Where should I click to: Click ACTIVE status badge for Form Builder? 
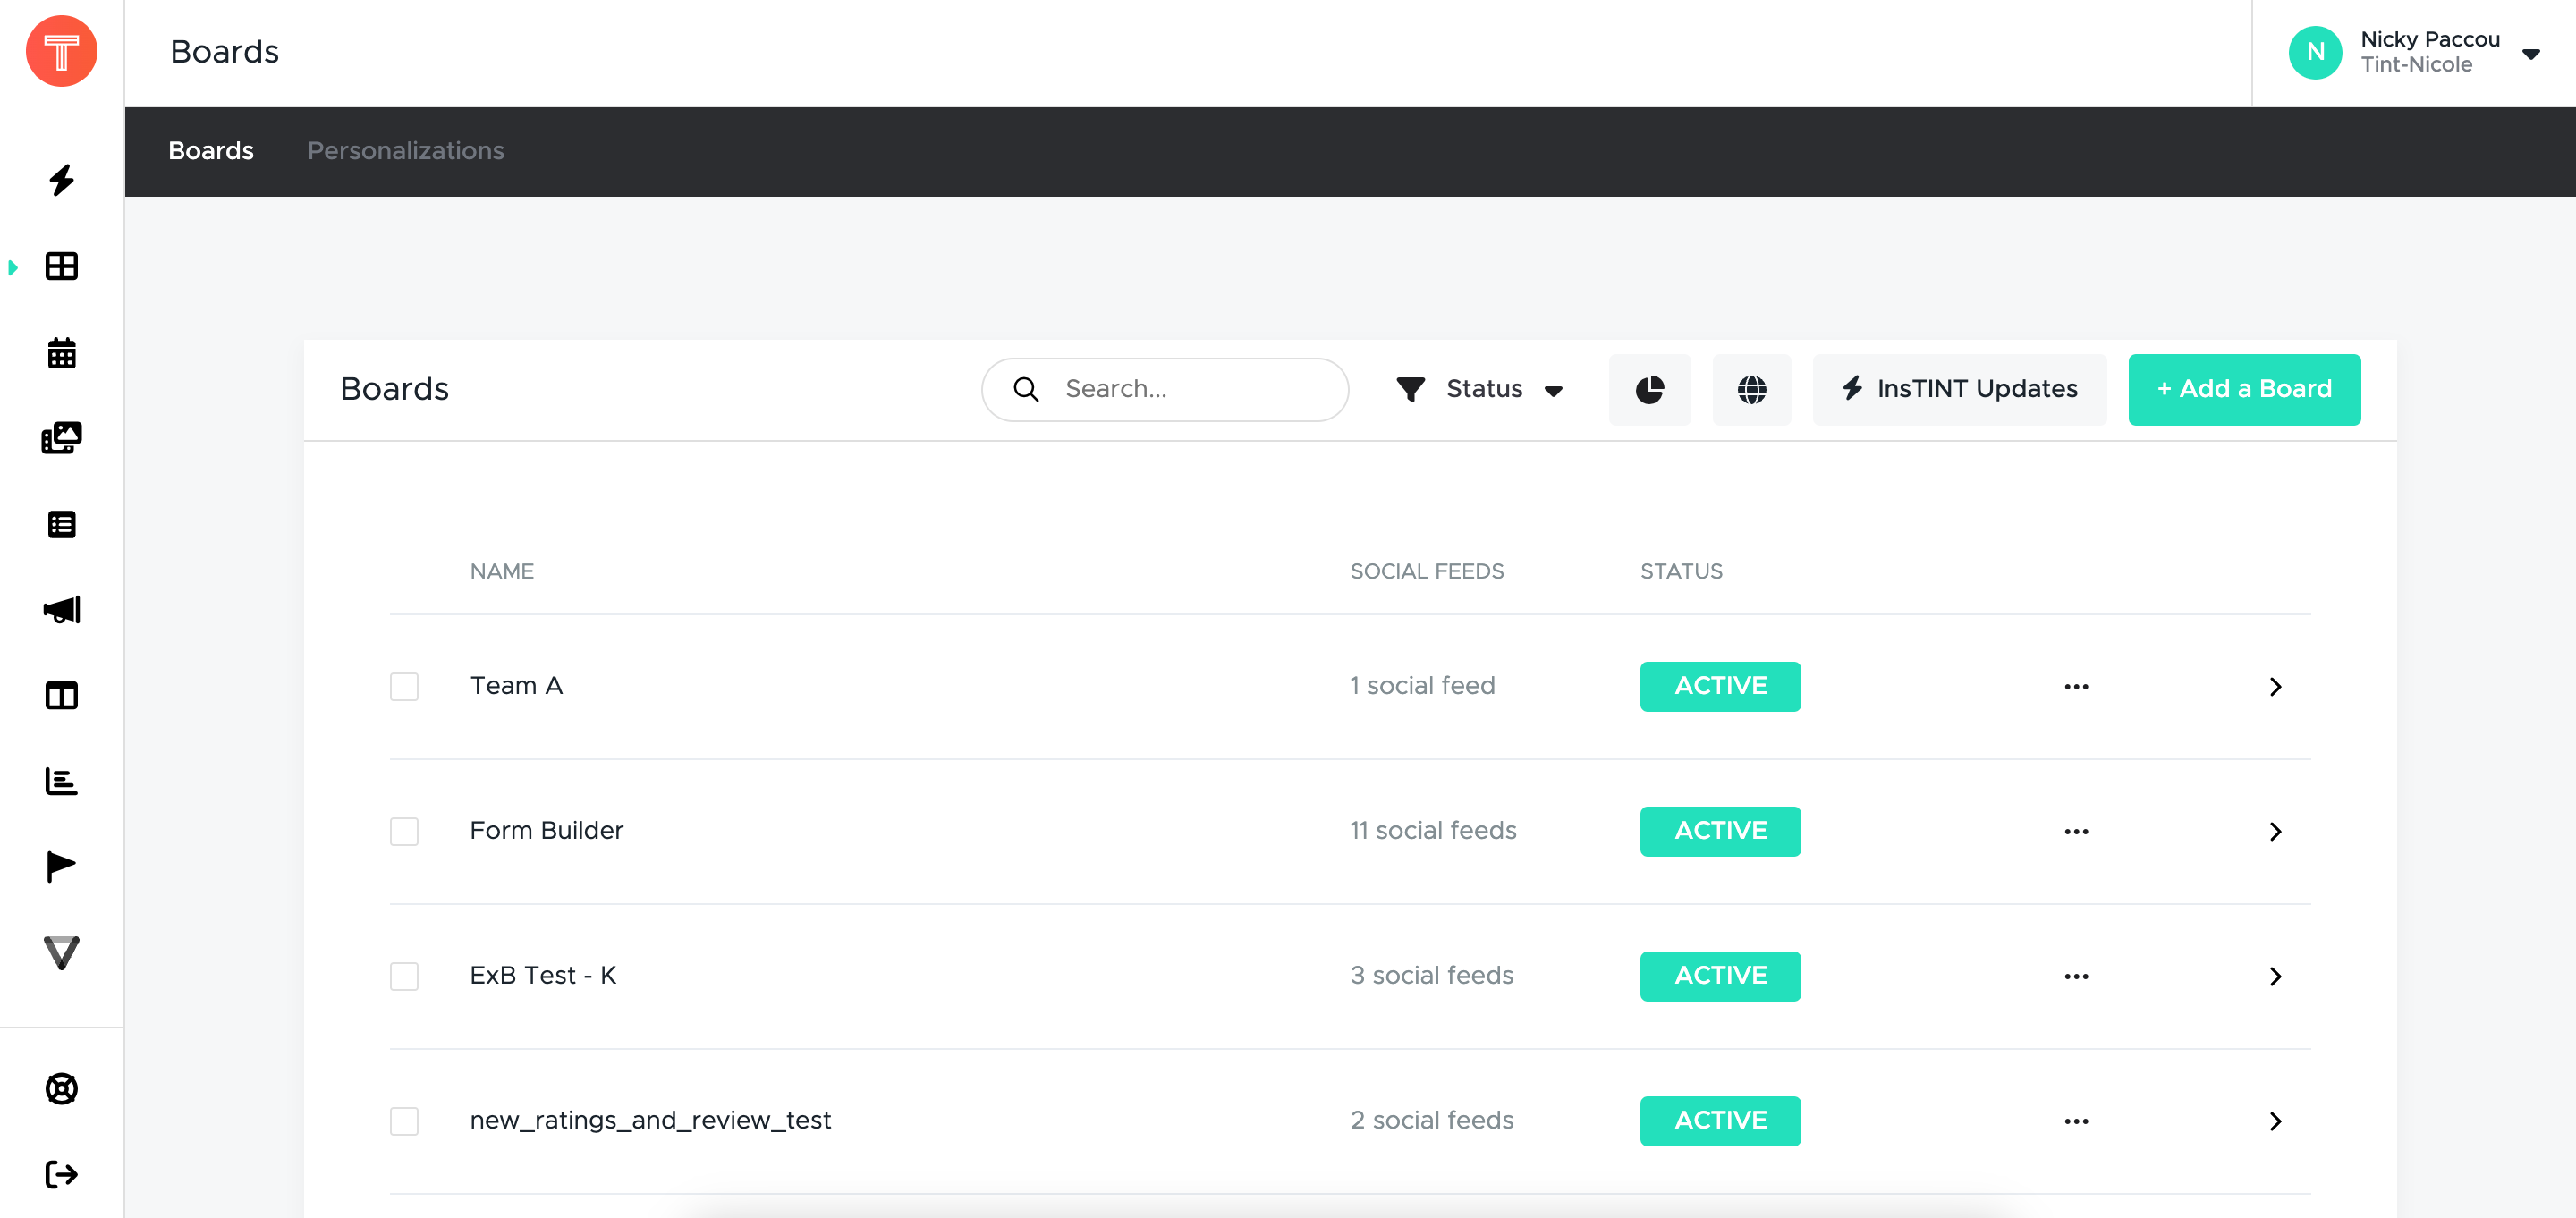pos(1720,832)
